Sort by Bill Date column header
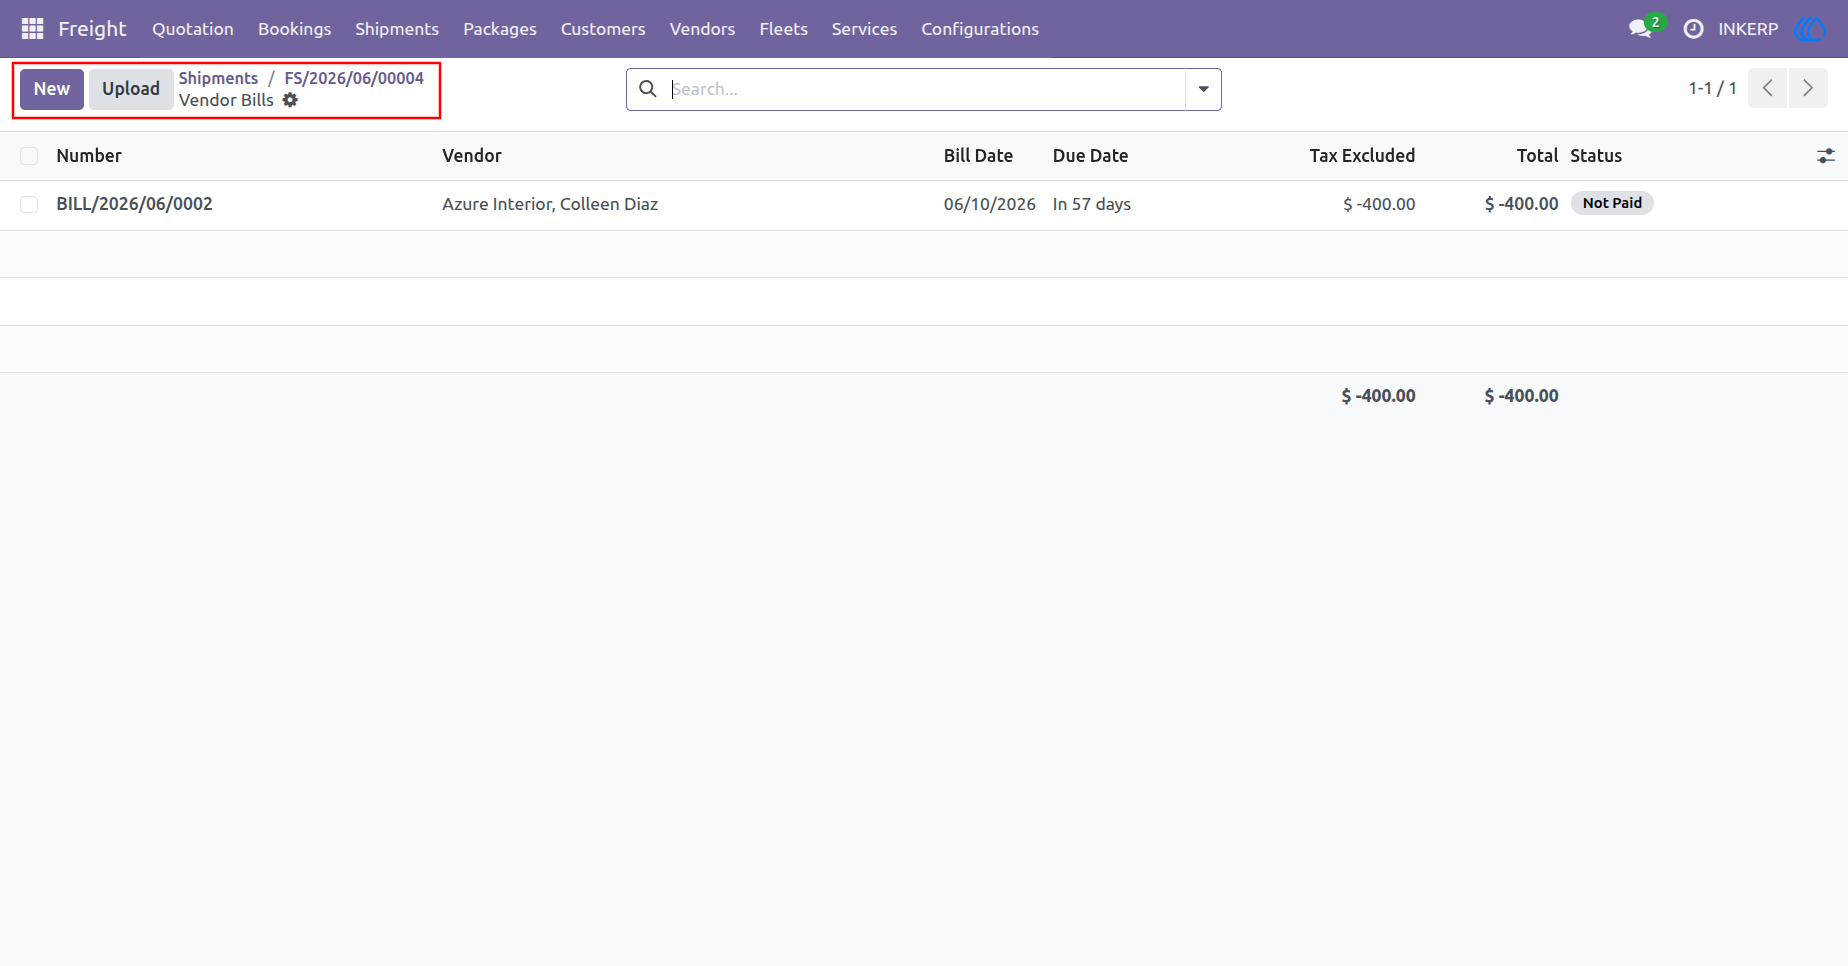Image resolution: width=1848 pixels, height=966 pixels. [x=978, y=156]
